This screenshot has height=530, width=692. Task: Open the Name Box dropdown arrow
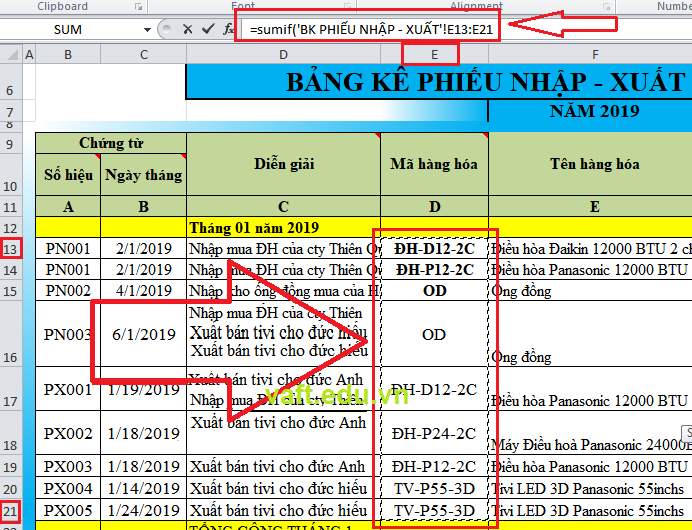point(147,30)
